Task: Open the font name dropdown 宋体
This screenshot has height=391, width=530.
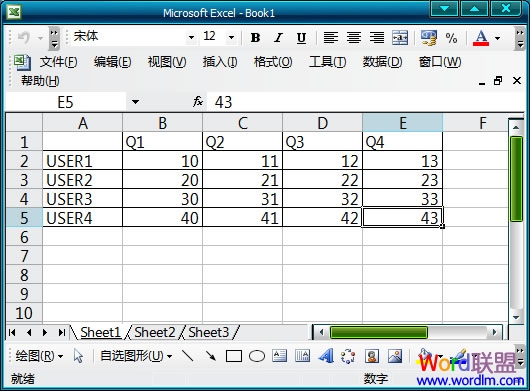Action: pos(191,37)
